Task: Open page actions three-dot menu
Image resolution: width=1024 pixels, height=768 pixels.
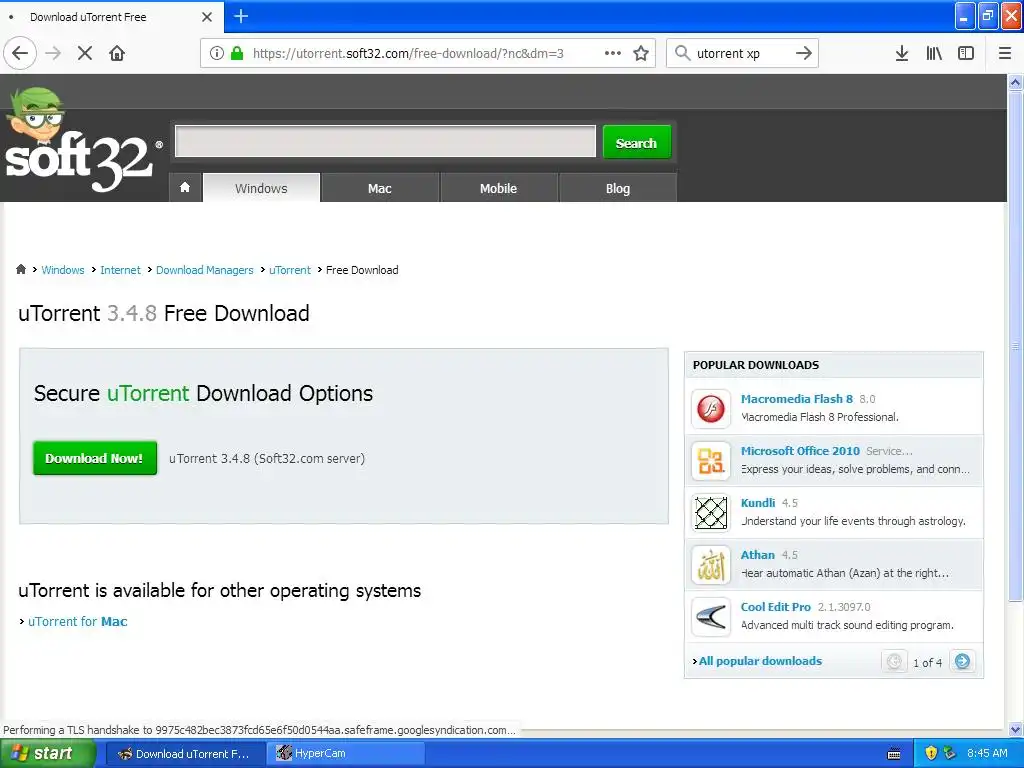Action: click(613, 53)
